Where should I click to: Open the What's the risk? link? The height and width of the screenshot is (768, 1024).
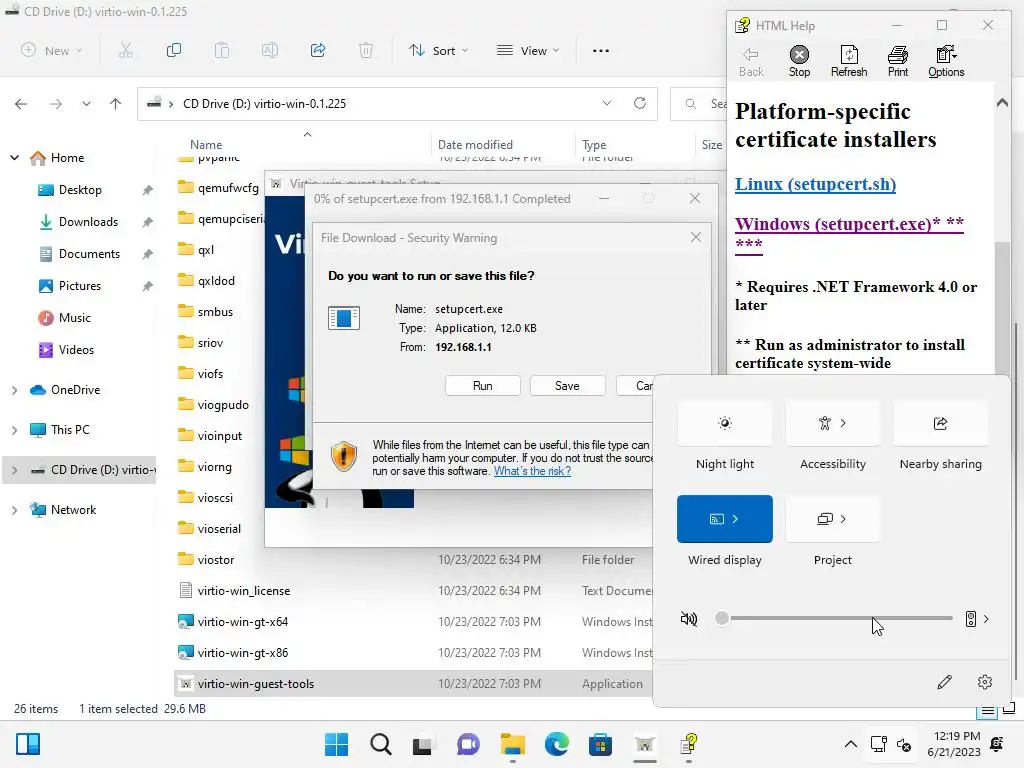click(x=532, y=471)
